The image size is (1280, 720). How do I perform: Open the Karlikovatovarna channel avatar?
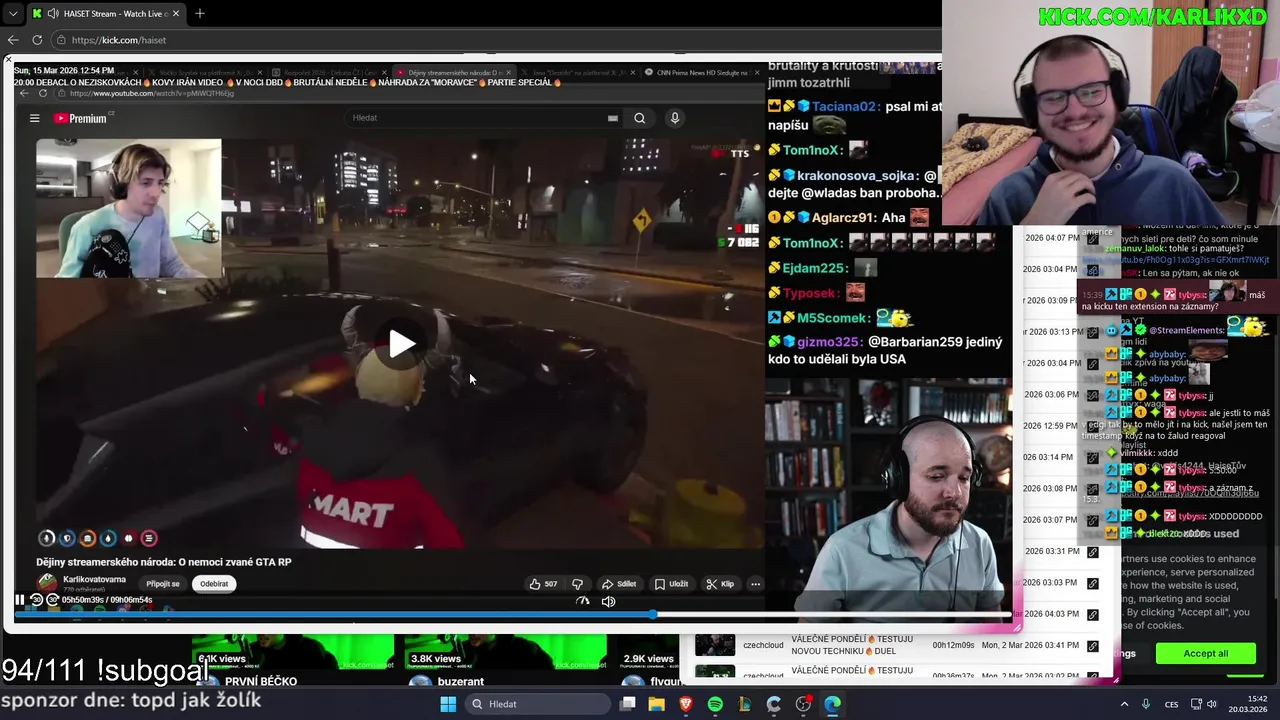click(47, 583)
